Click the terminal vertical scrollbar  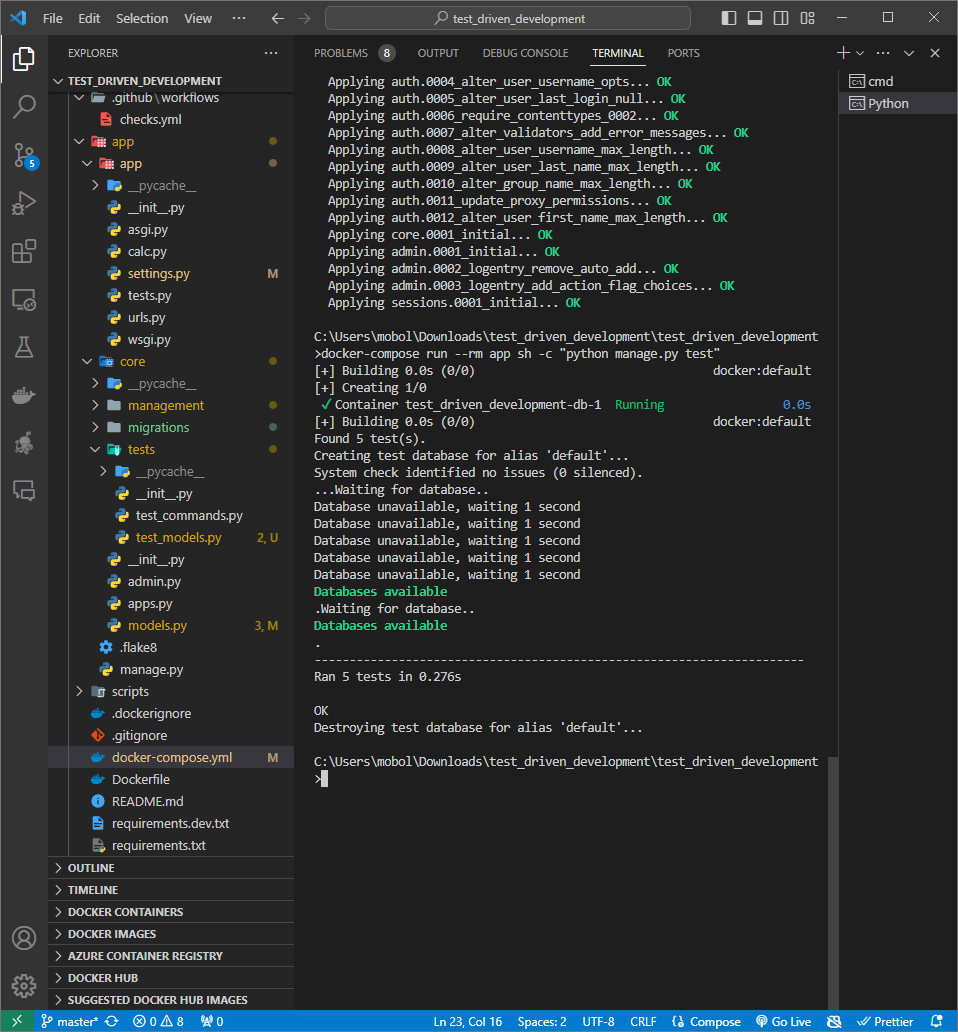point(833,882)
